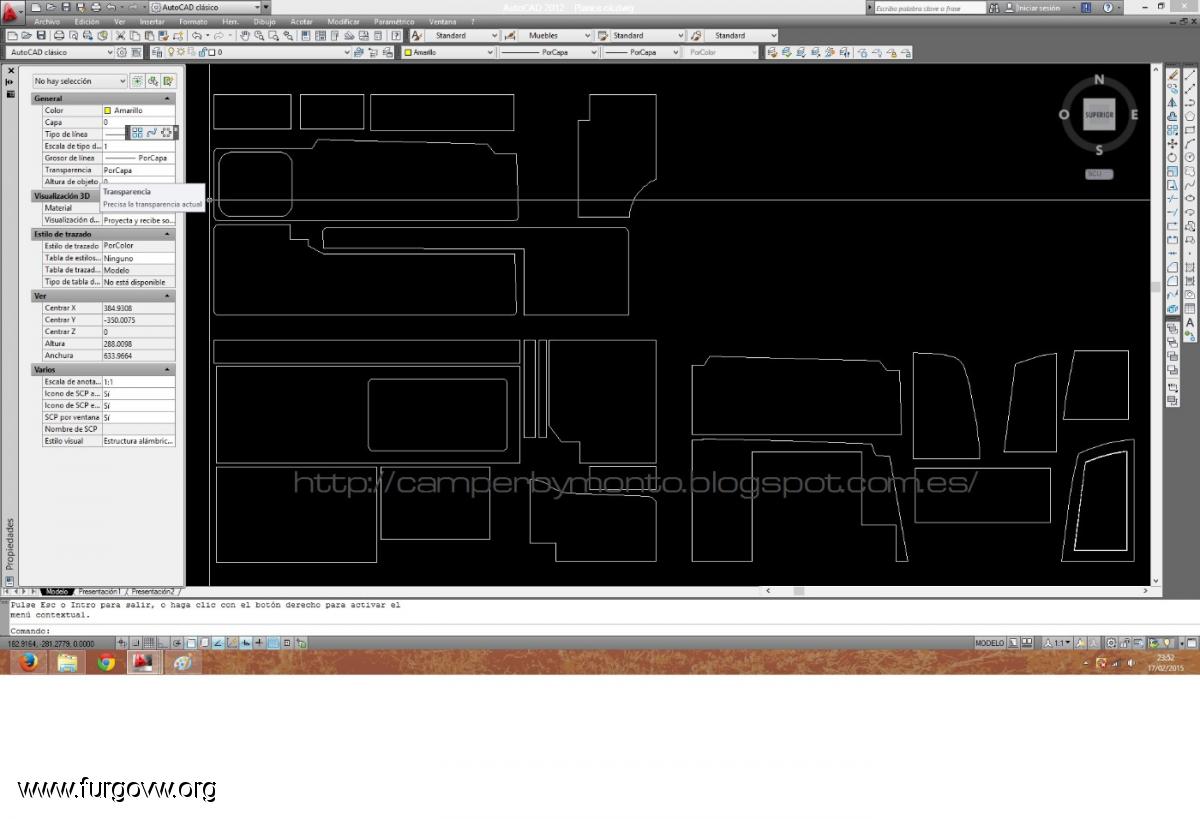Screen dimensions: 1200x819
Task: Open the Archivo menu
Action: coord(47,21)
